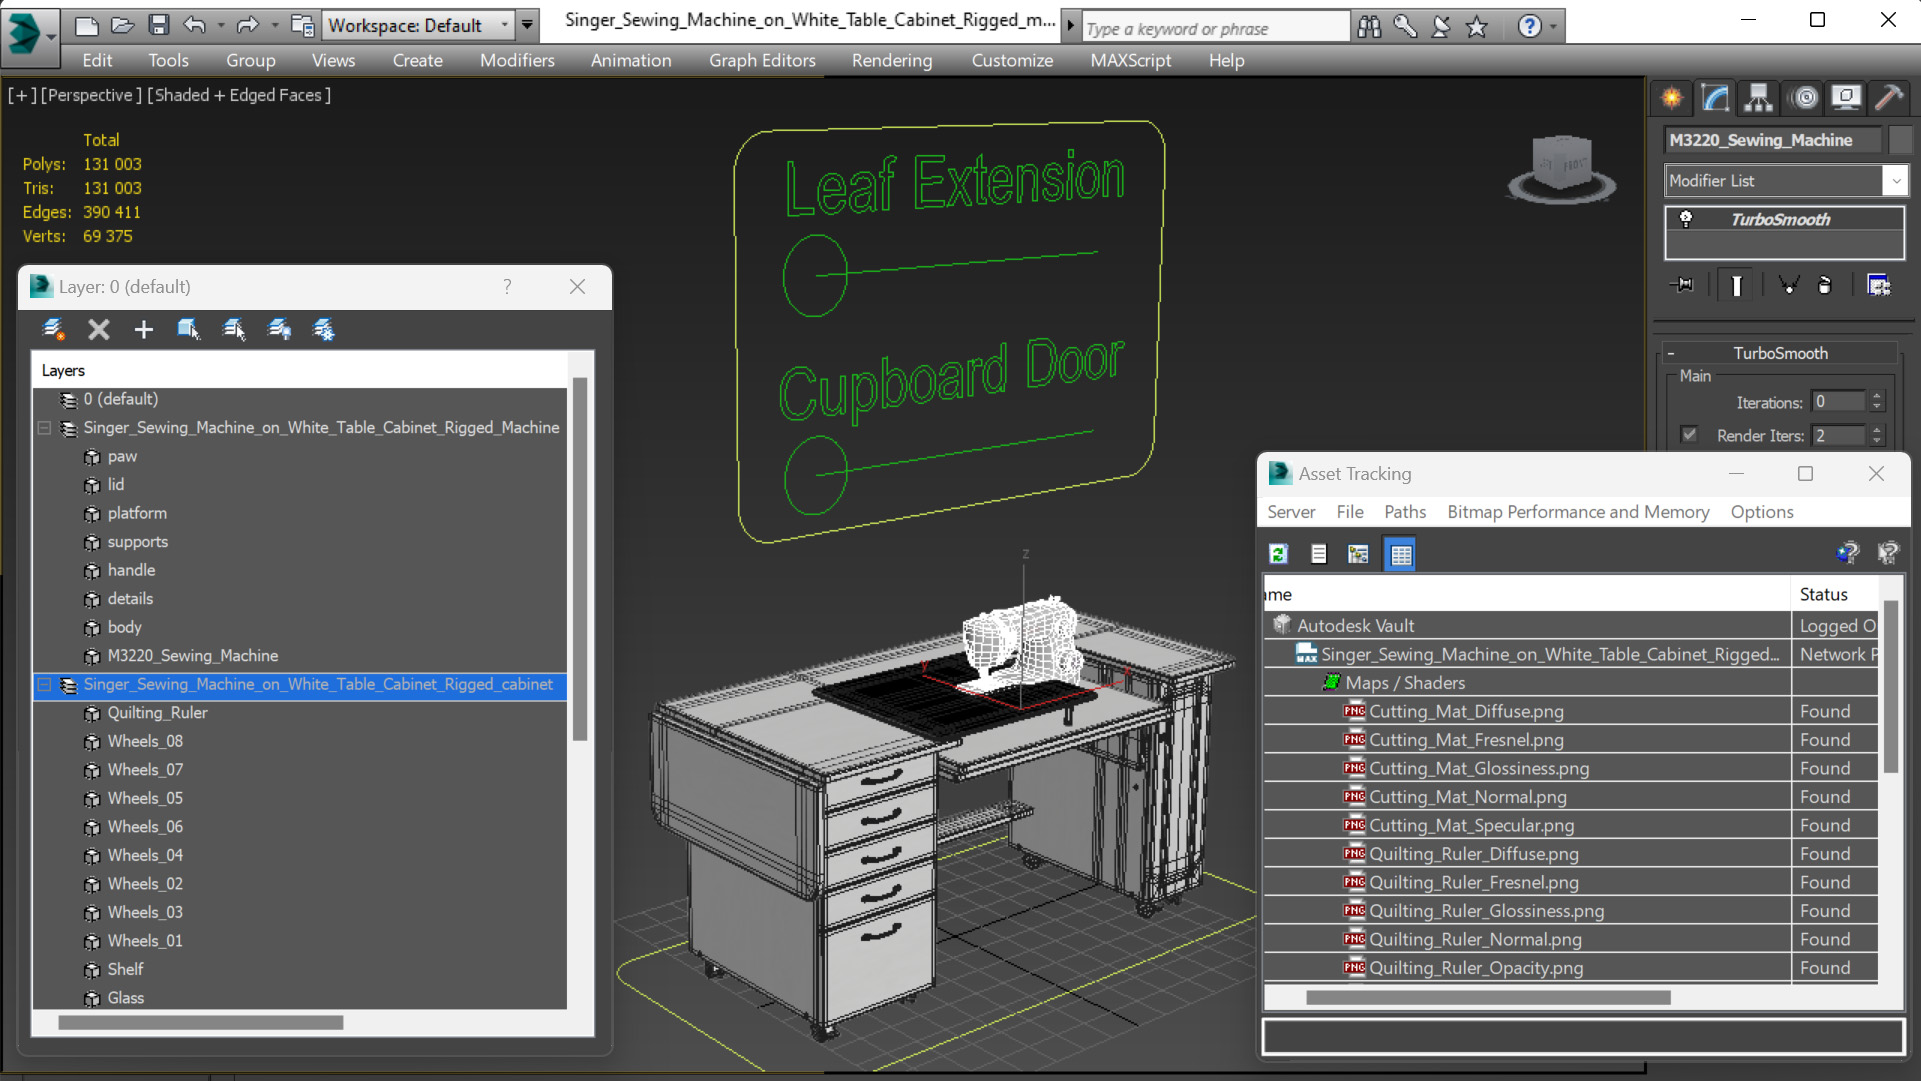Click the keyword search input field

tap(1215, 28)
